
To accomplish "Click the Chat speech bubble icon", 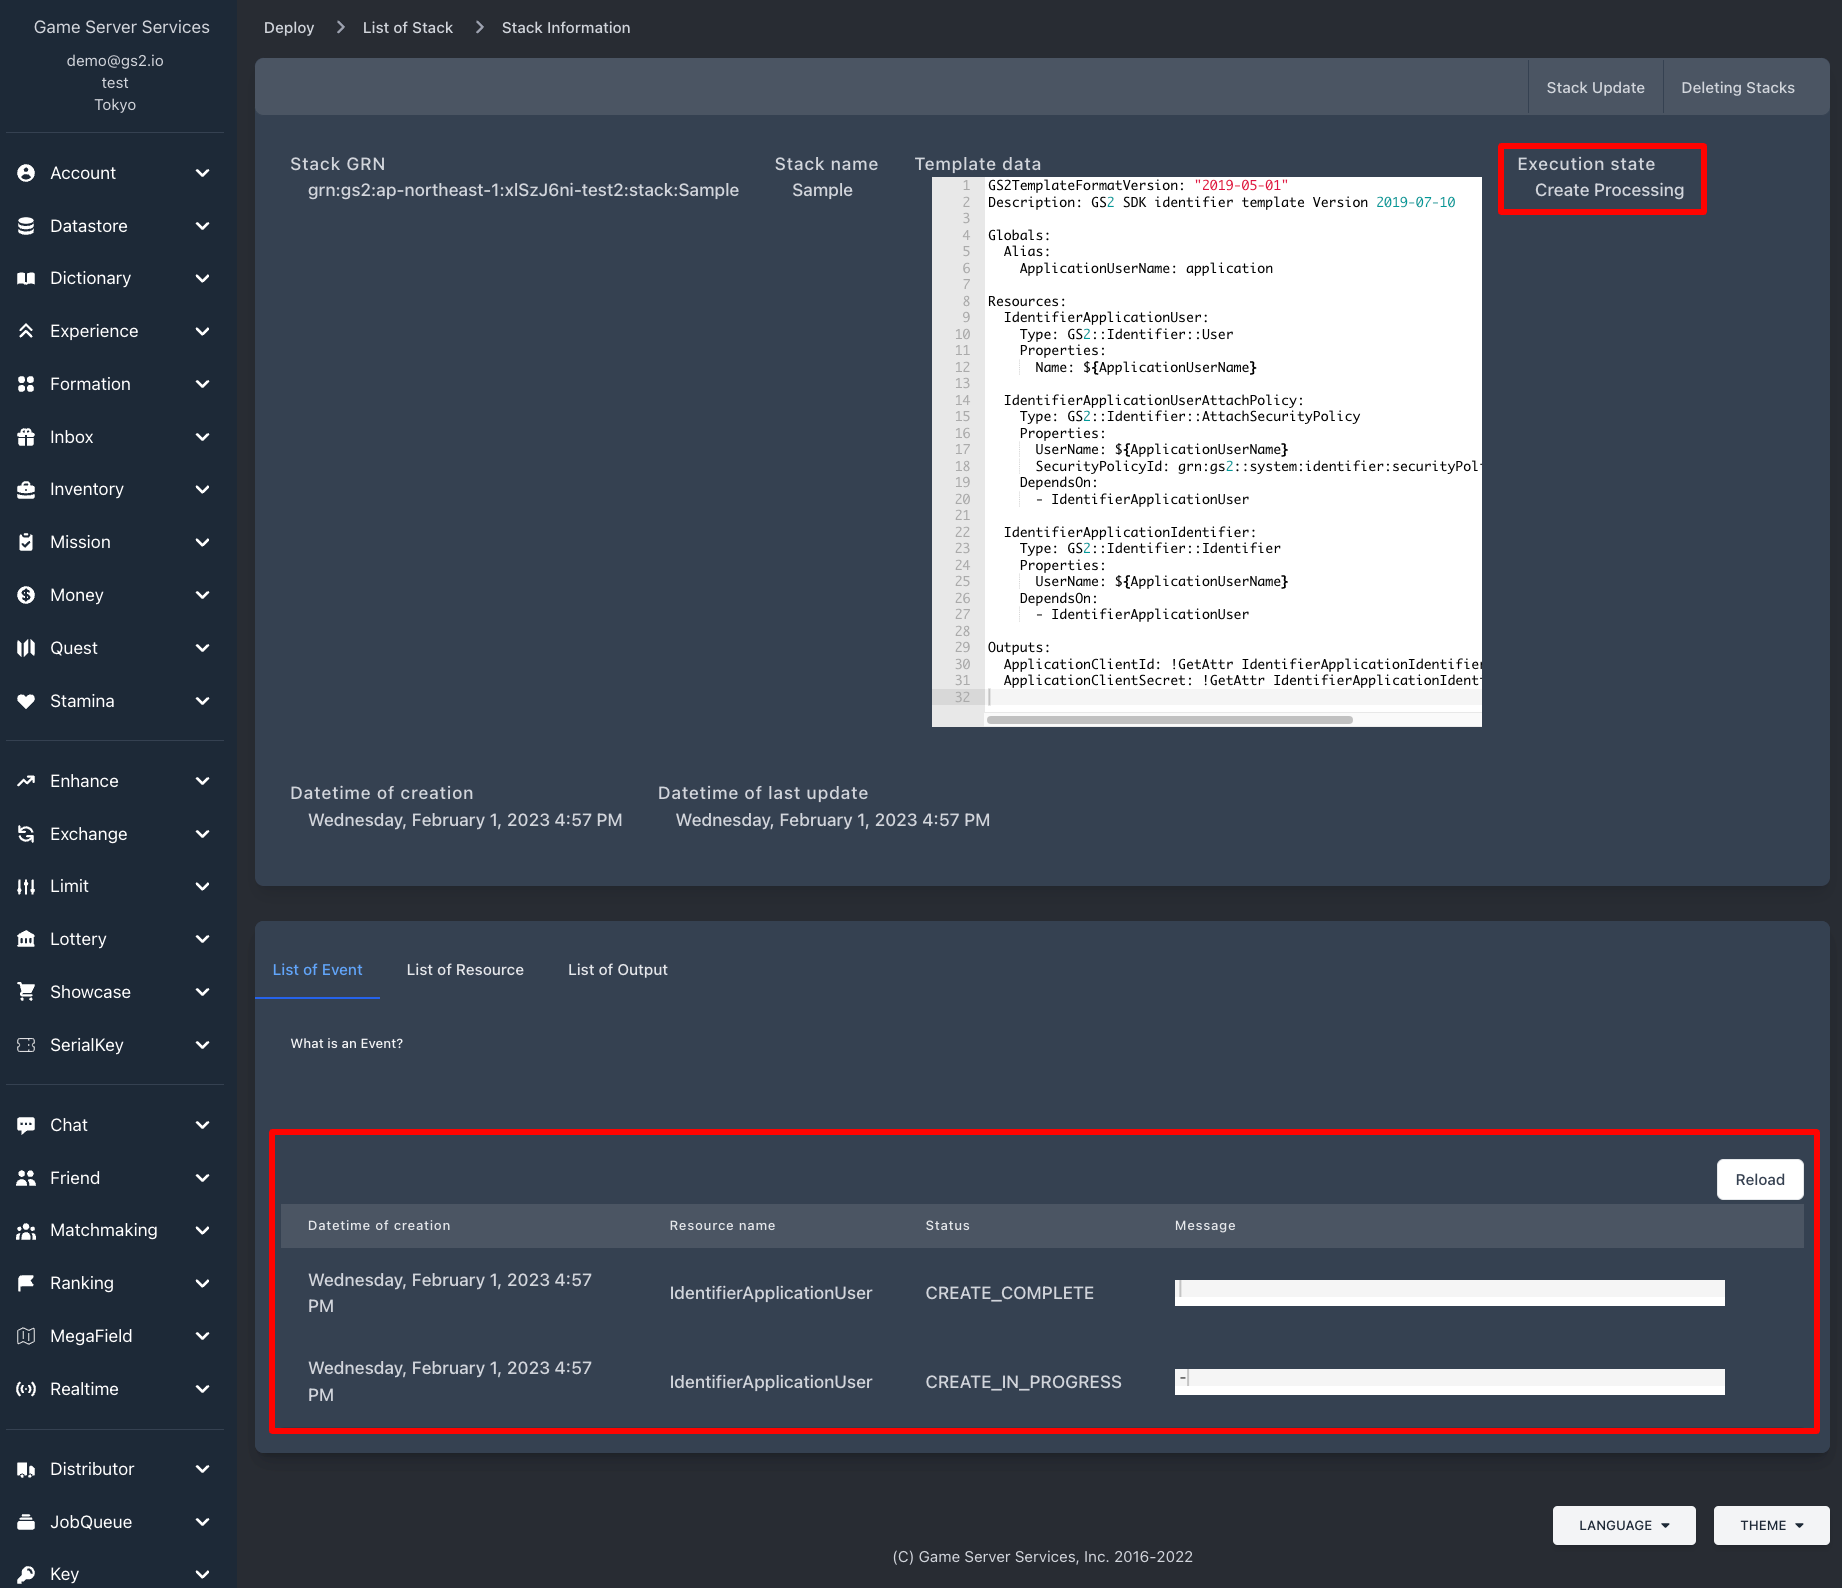I will point(26,1125).
